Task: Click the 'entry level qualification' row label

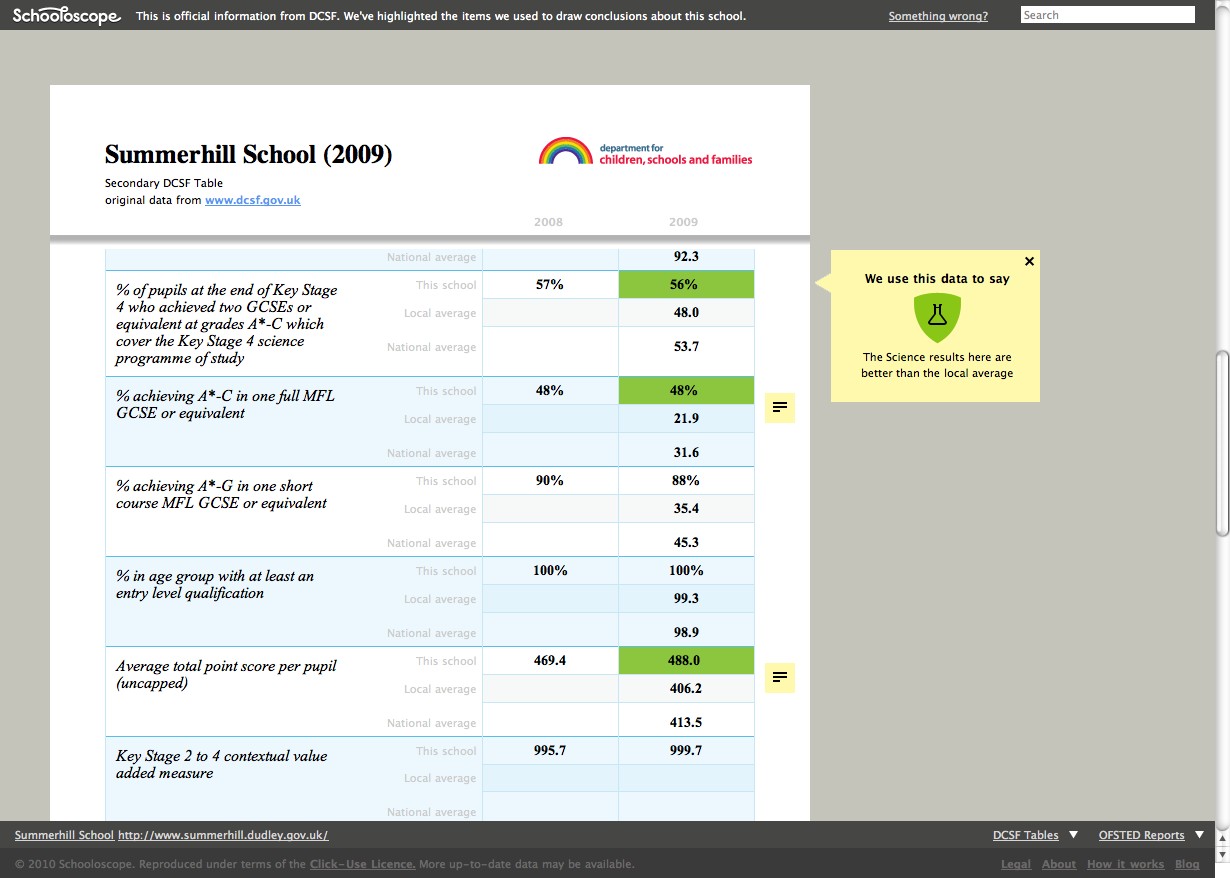Action: 215,584
